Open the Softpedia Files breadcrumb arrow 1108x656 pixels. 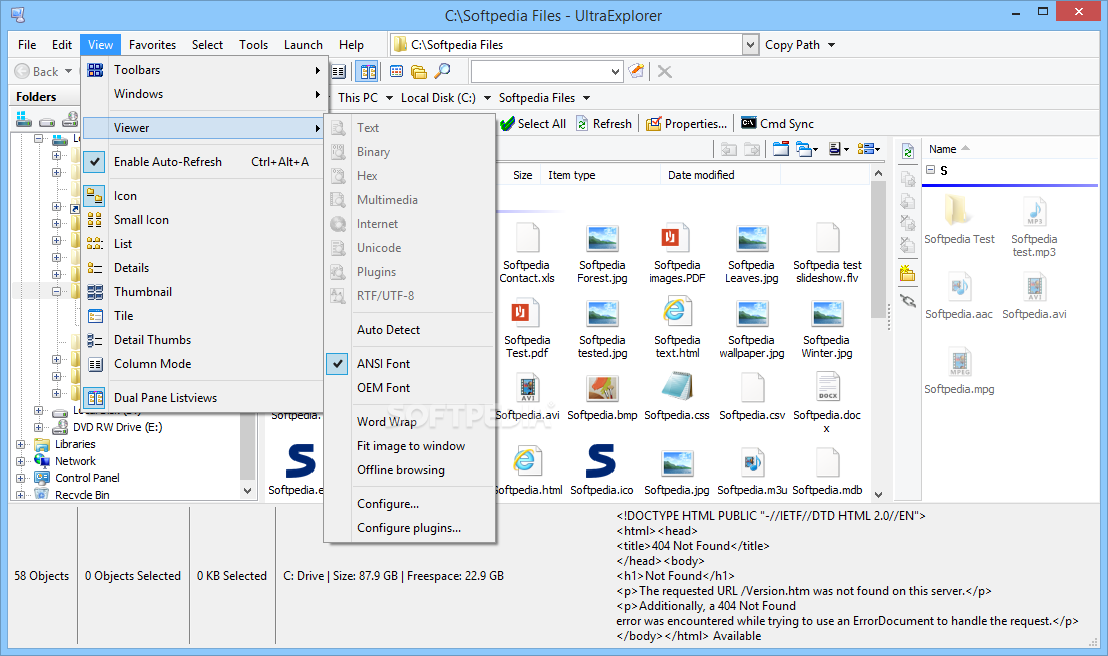pos(587,98)
